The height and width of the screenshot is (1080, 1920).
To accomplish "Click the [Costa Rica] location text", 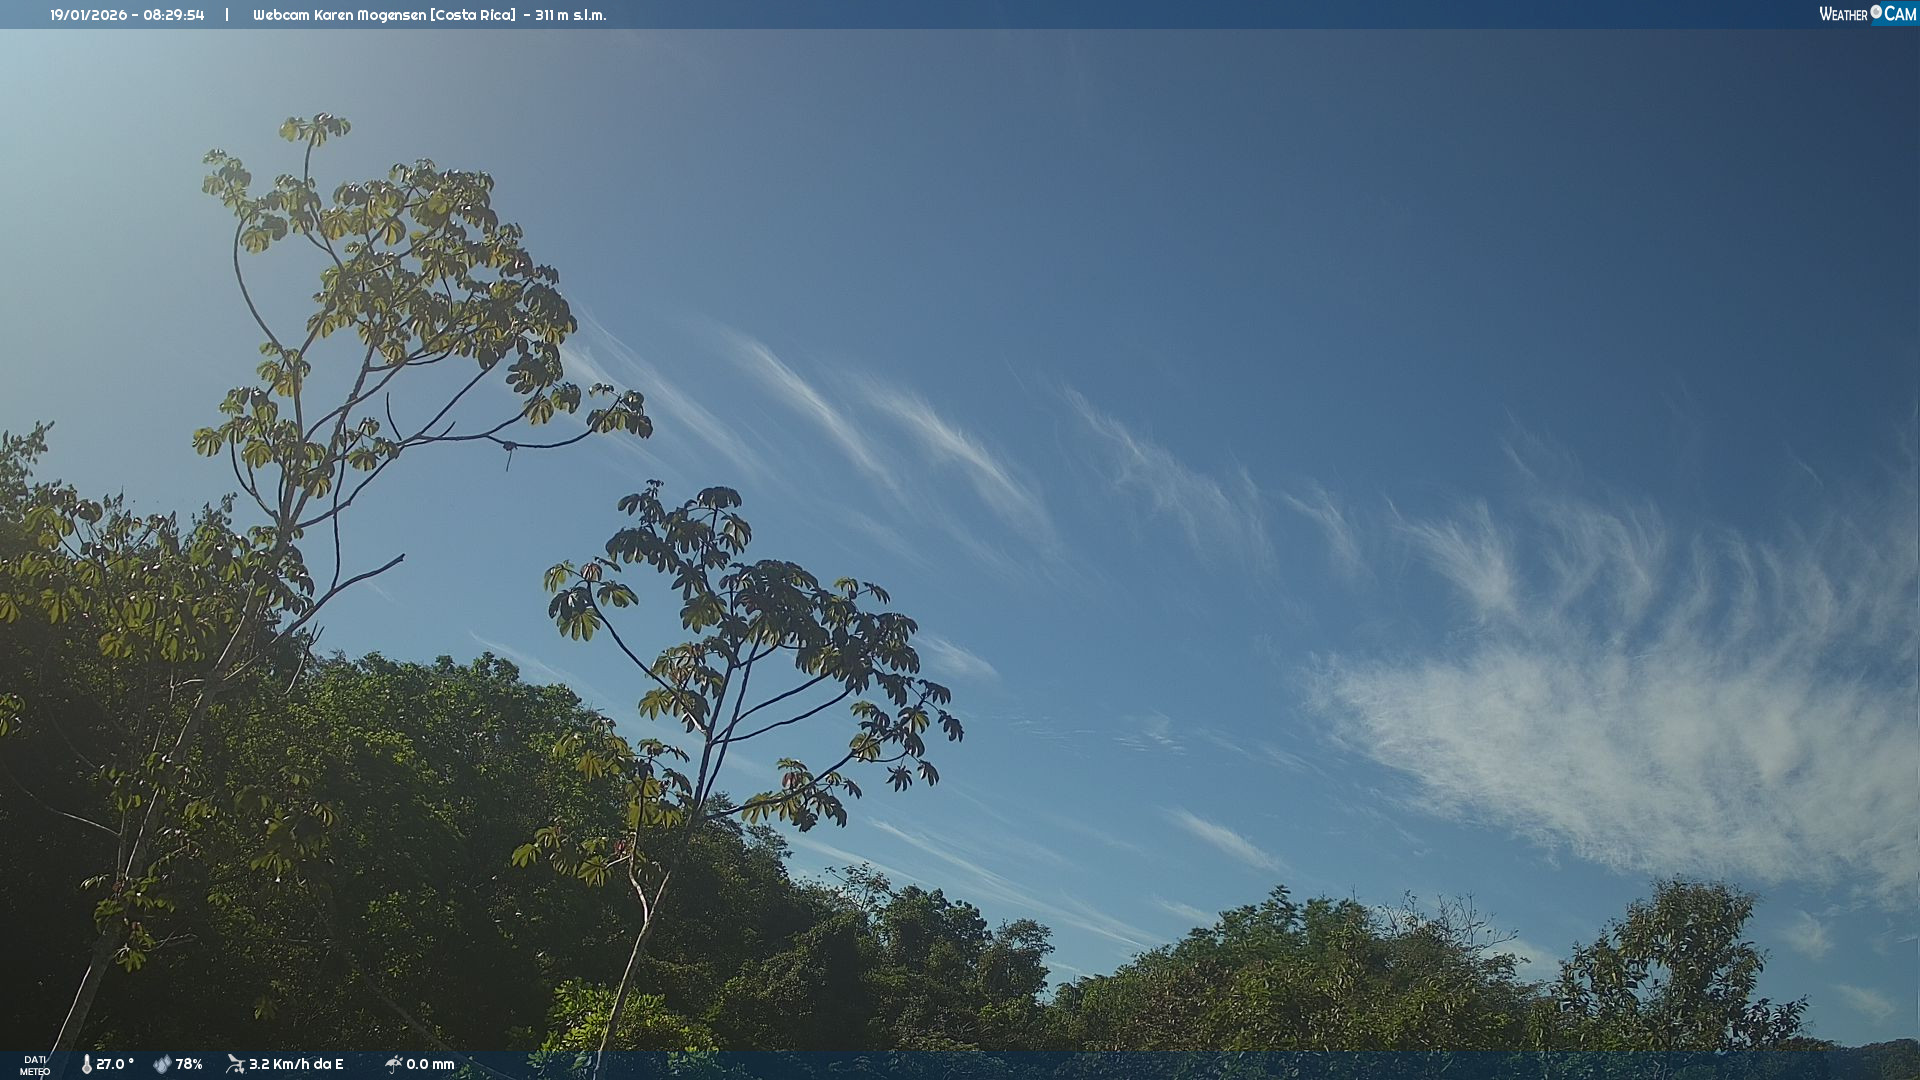I will coord(473,15).
